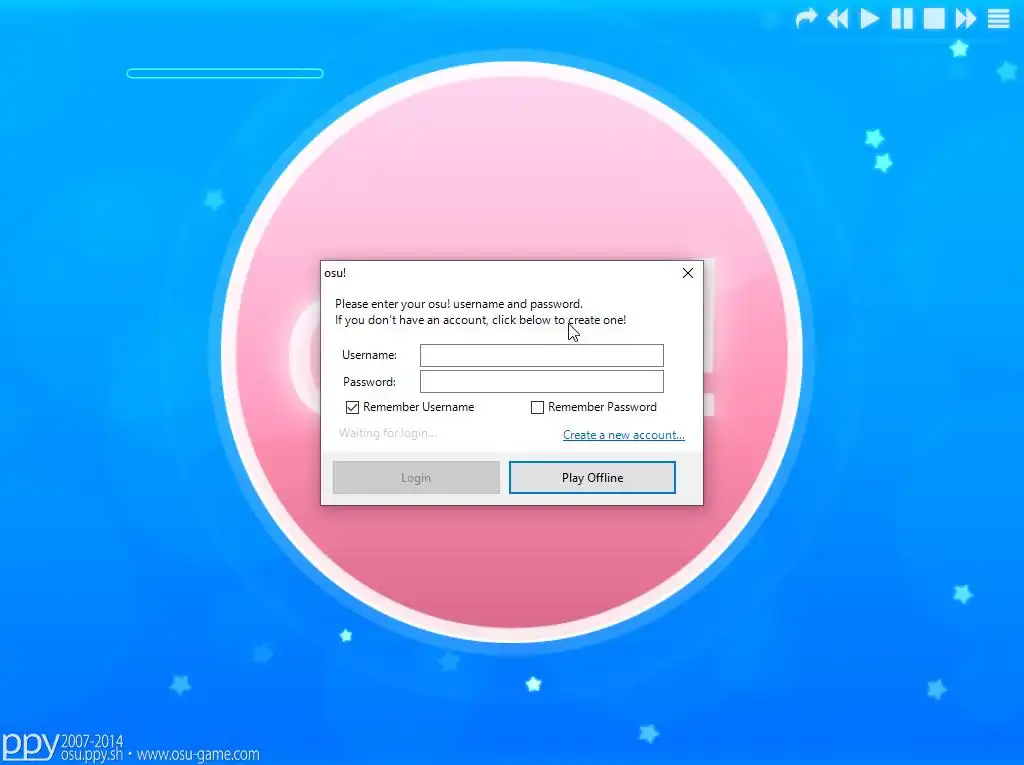Choose Play Offline
Viewport: 1024px width, 765px height.
click(592, 478)
